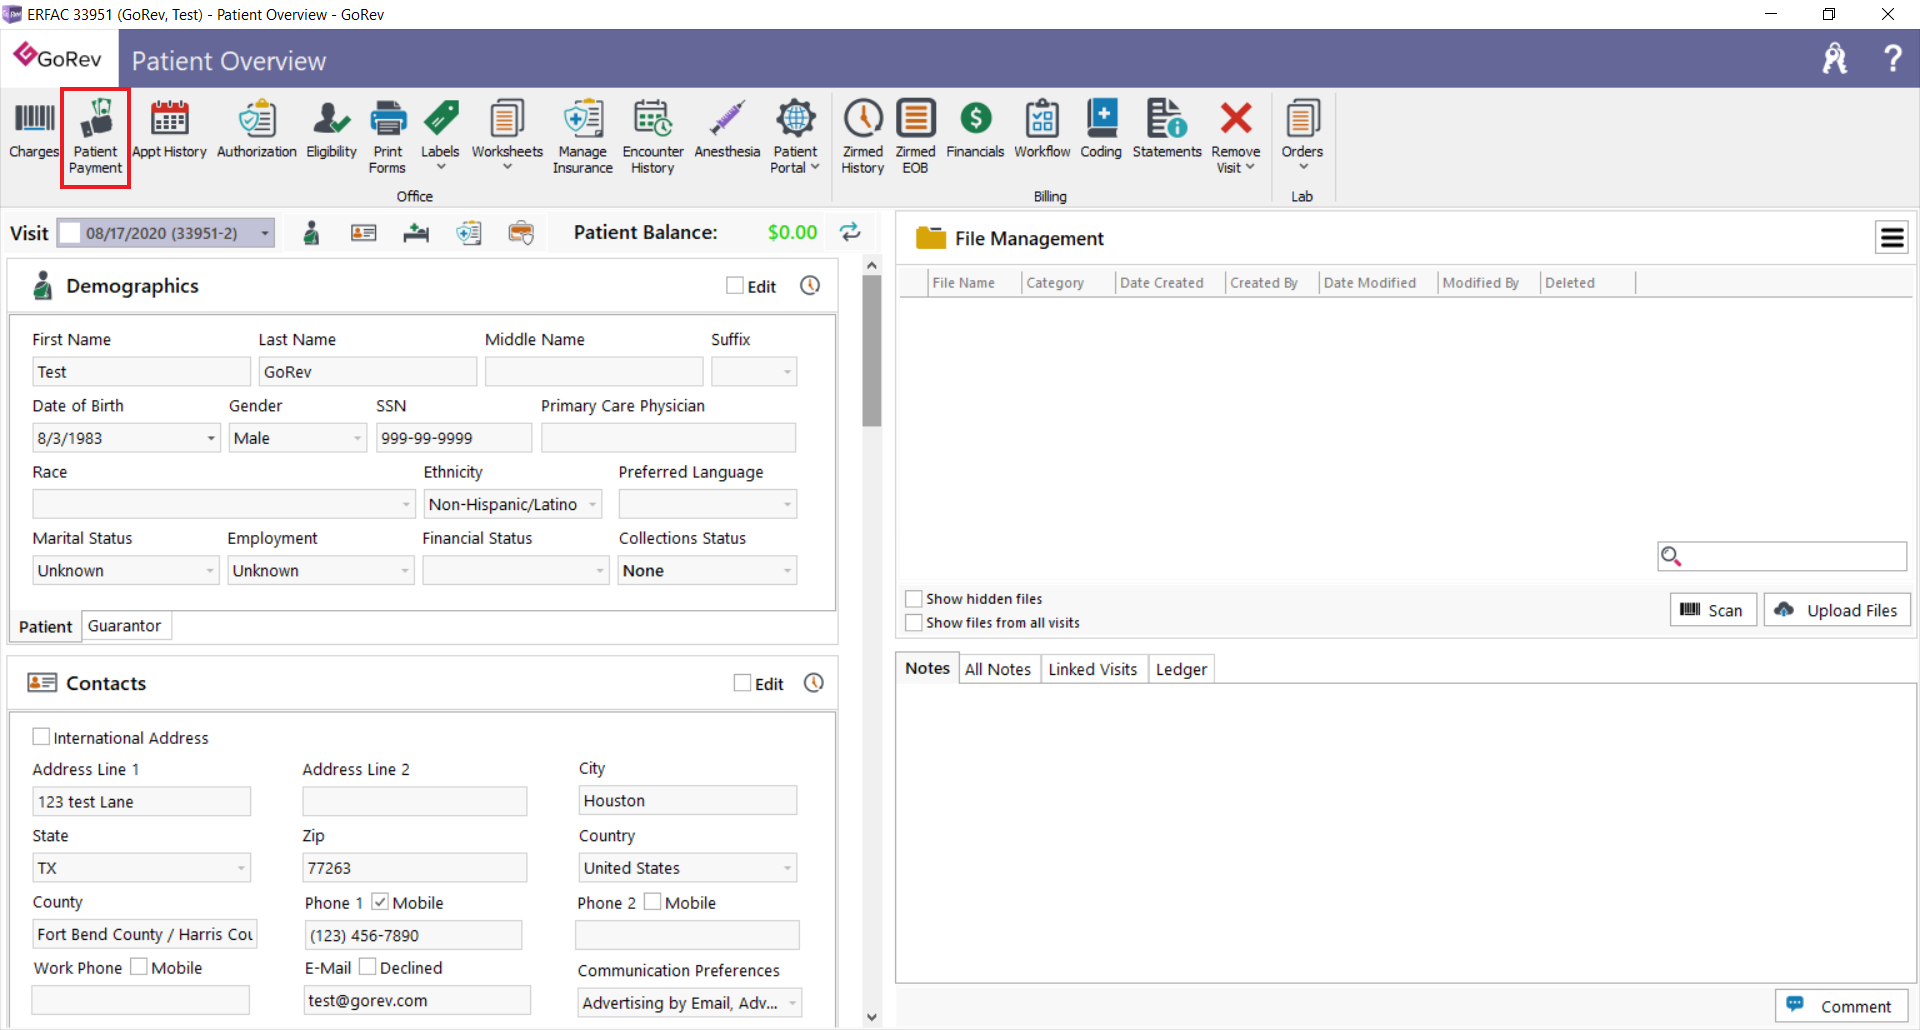Open the Visit date dropdown

265,233
